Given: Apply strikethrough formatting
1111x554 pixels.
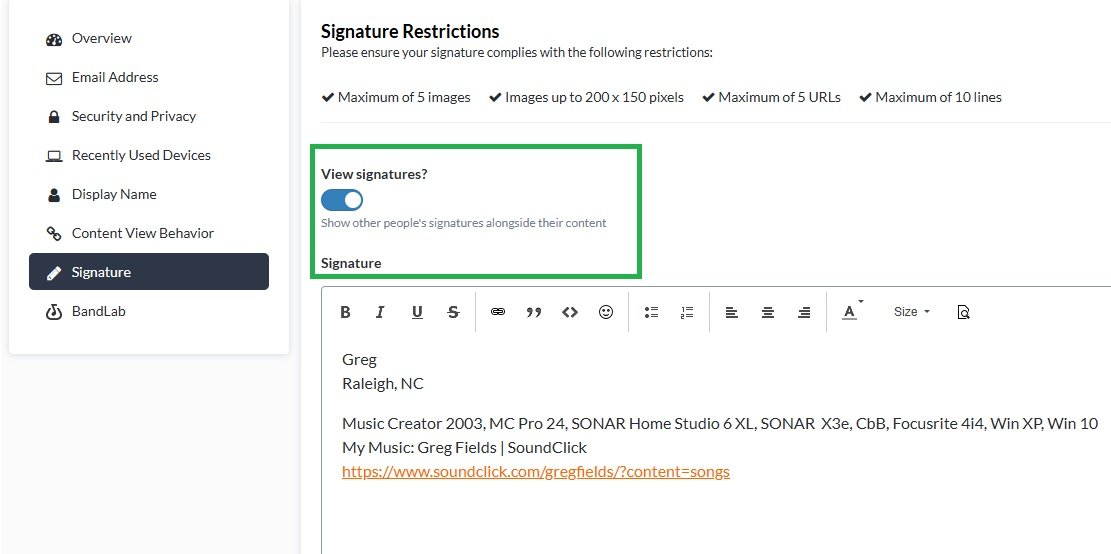Looking at the screenshot, I should pyautogui.click(x=453, y=312).
